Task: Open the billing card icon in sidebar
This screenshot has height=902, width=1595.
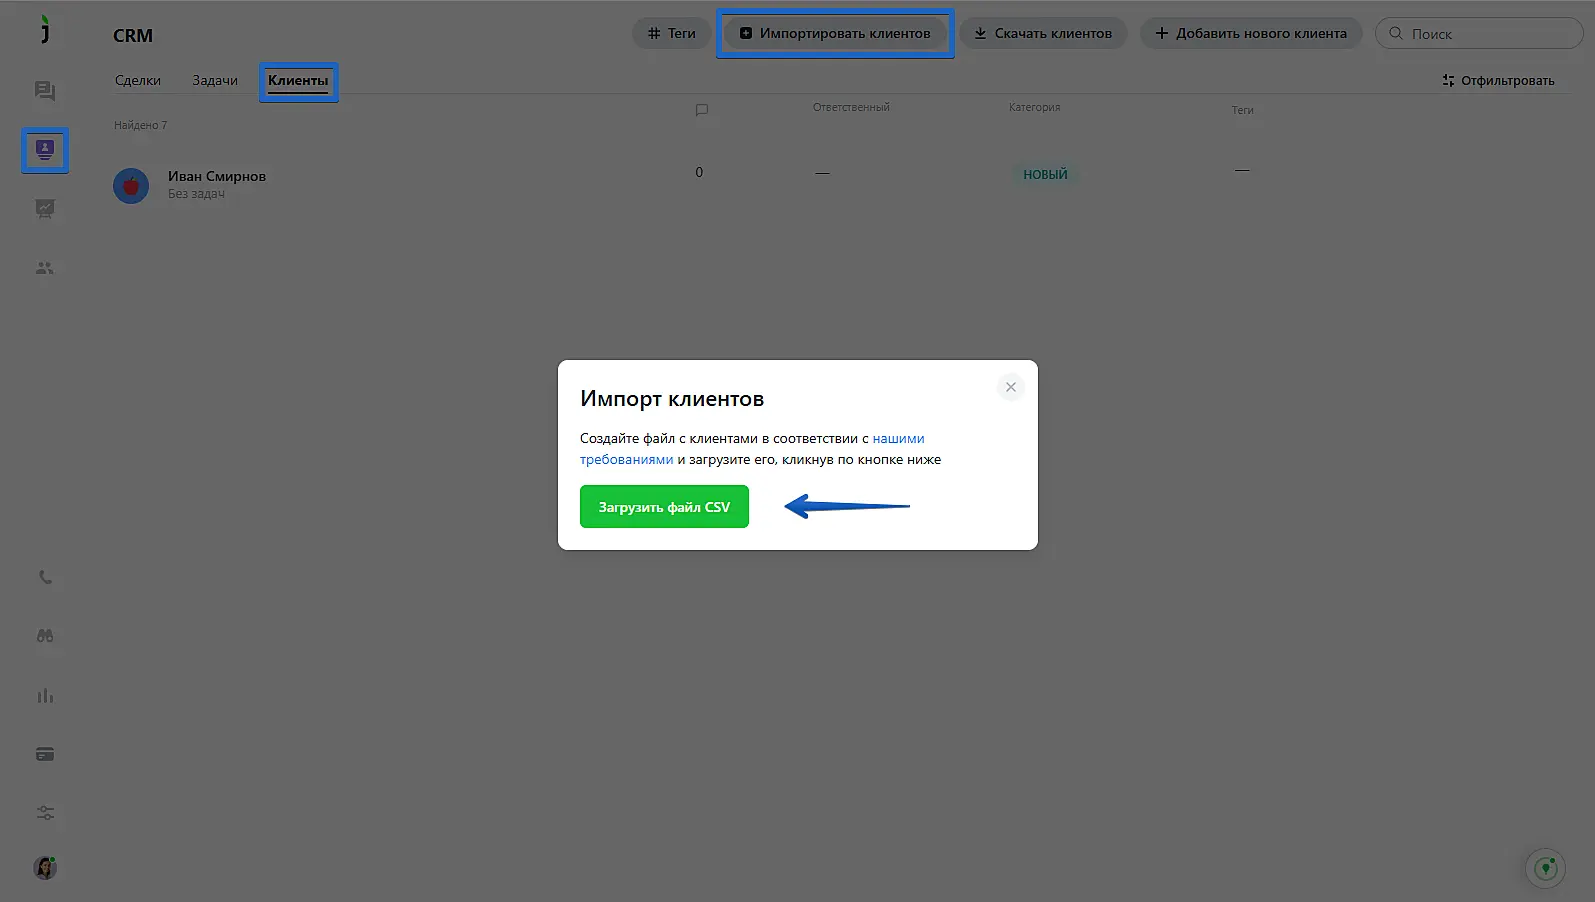Action: point(45,754)
